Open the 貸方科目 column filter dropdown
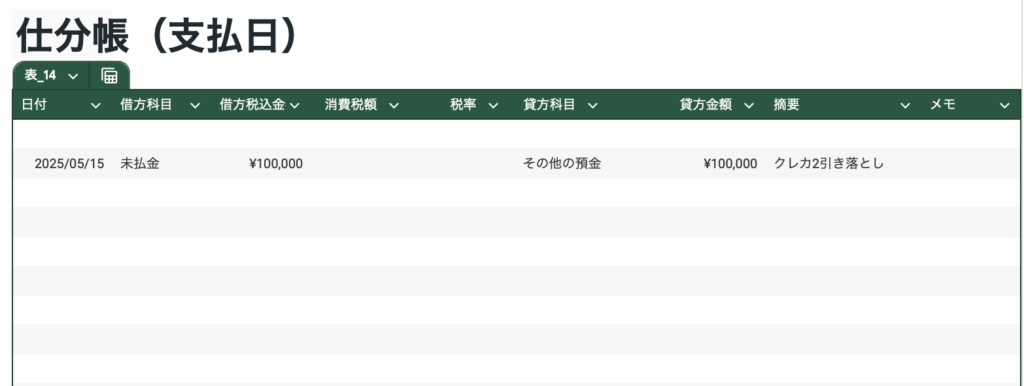 click(x=592, y=106)
